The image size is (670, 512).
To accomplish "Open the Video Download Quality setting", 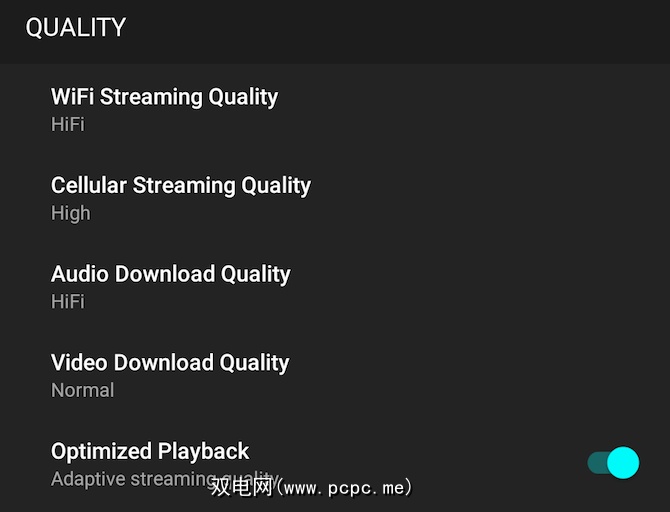I will pos(170,363).
